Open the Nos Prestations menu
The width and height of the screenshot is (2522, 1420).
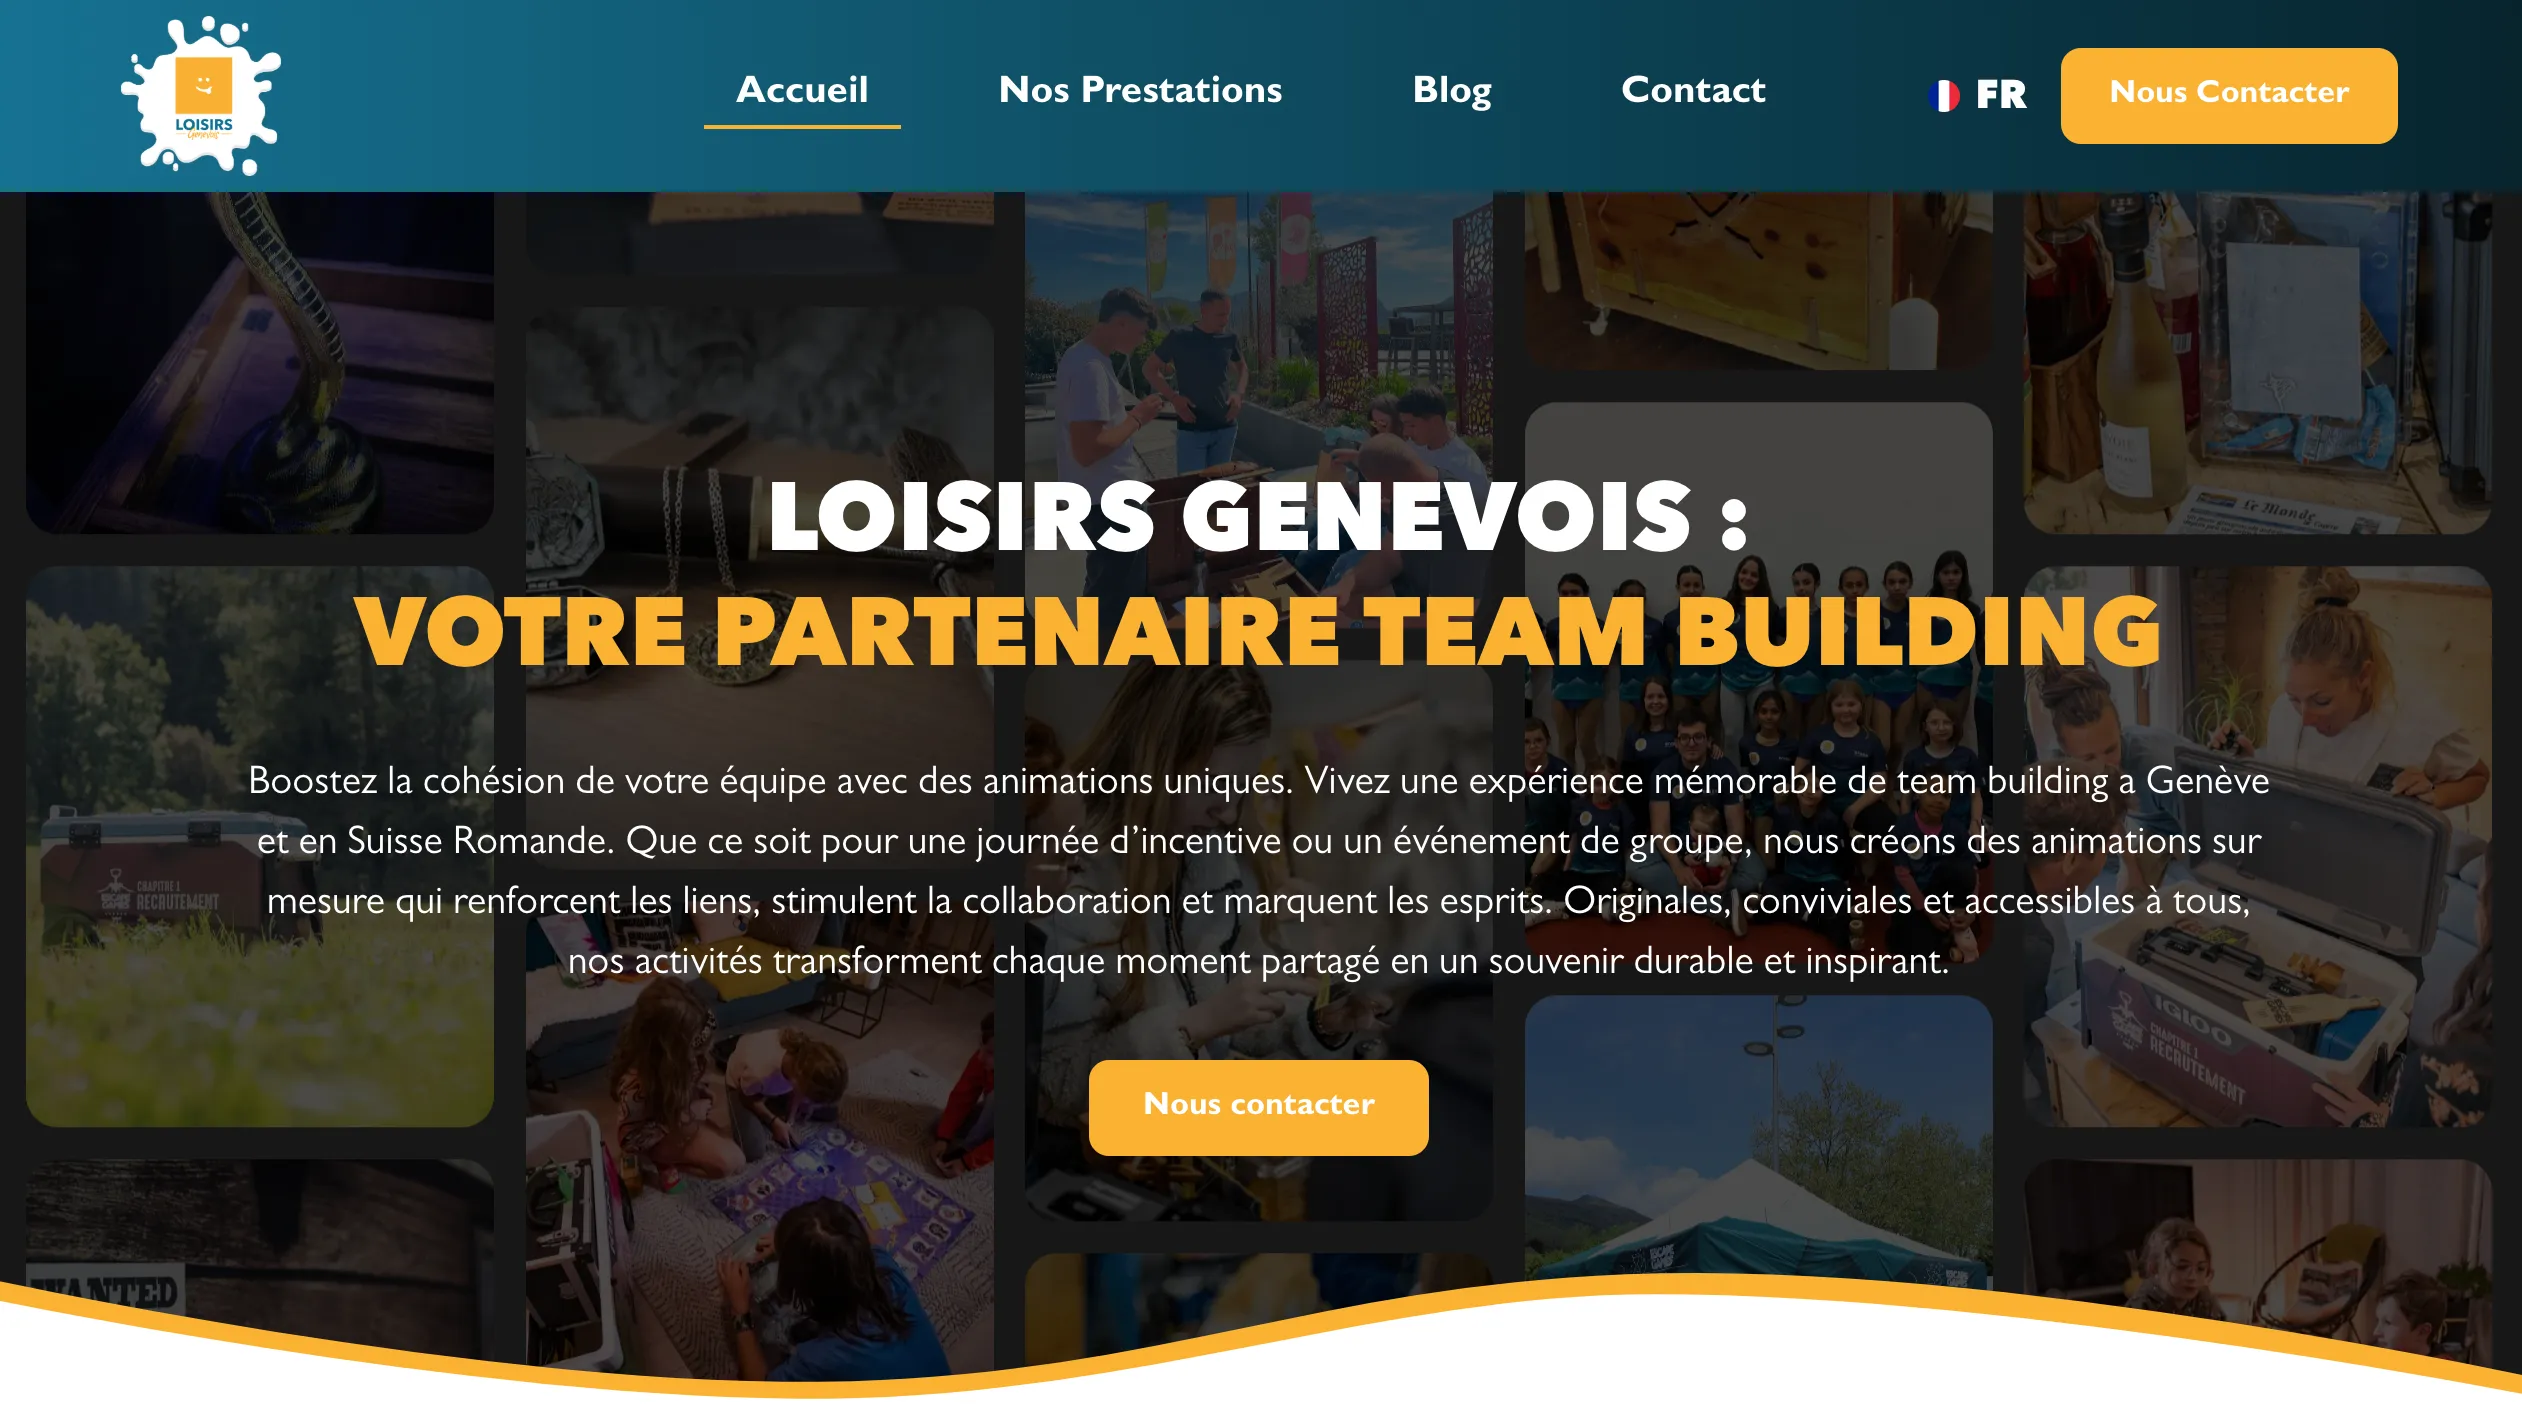pyautogui.click(x=1140, y=91)
